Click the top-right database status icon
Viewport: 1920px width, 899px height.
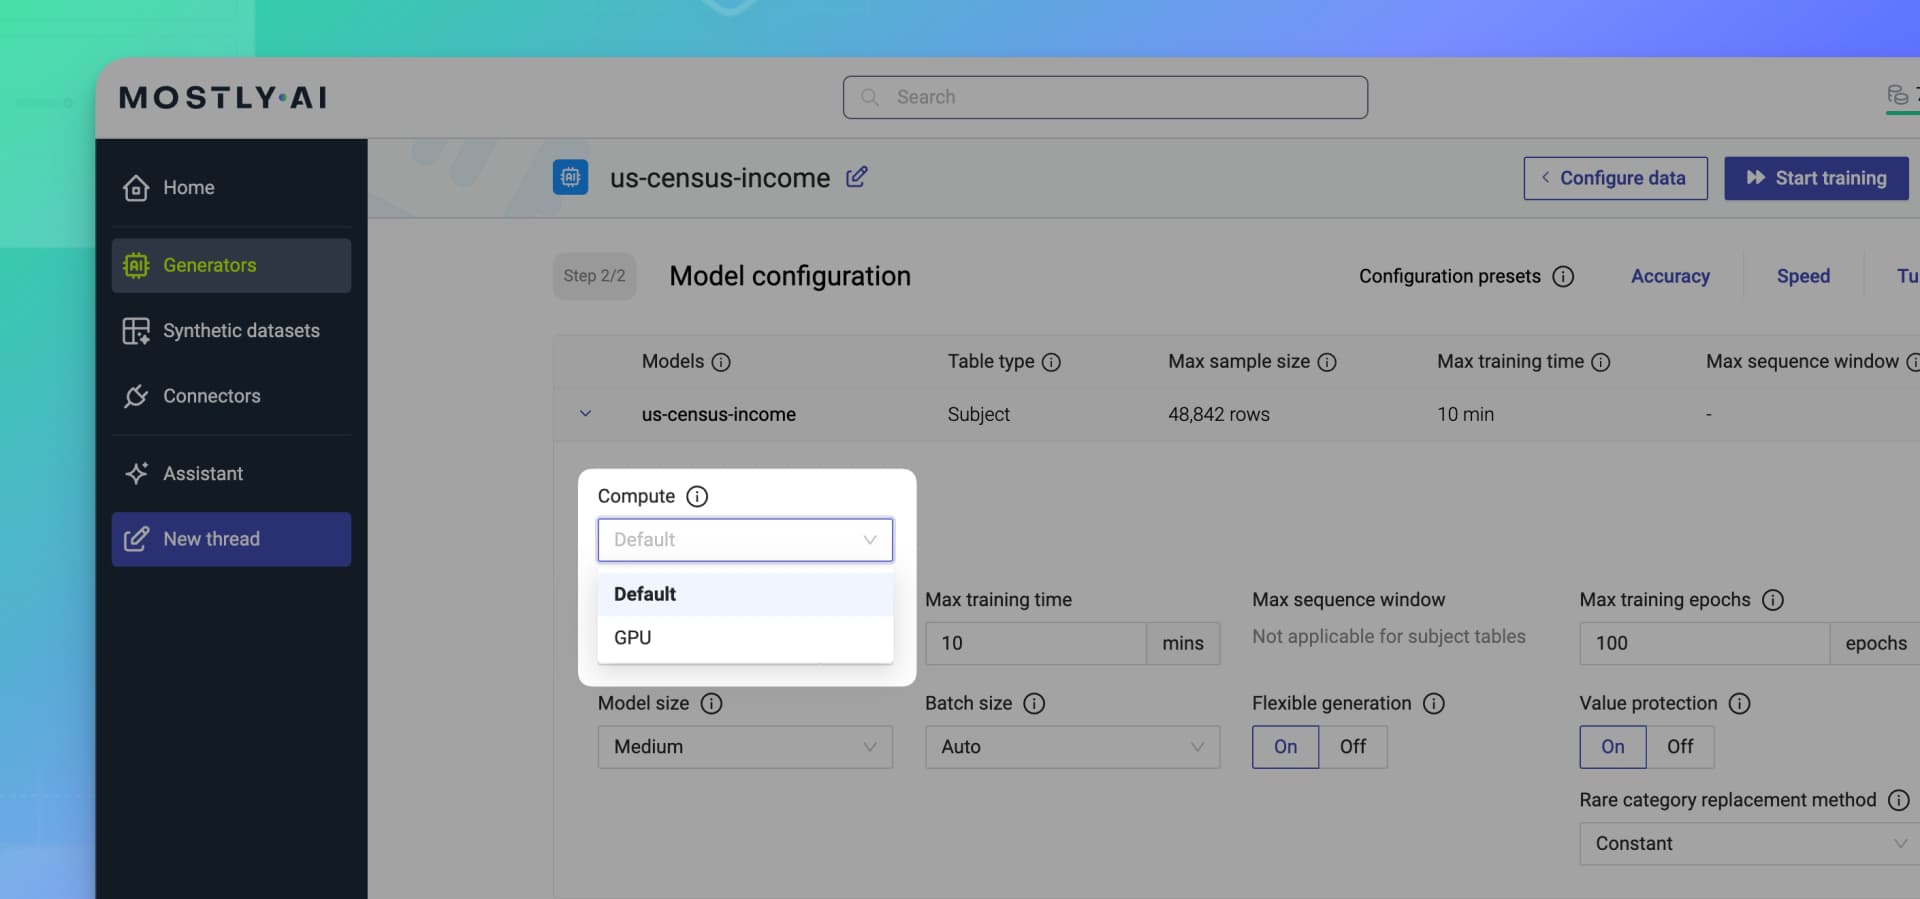(x=1897, y=96)
